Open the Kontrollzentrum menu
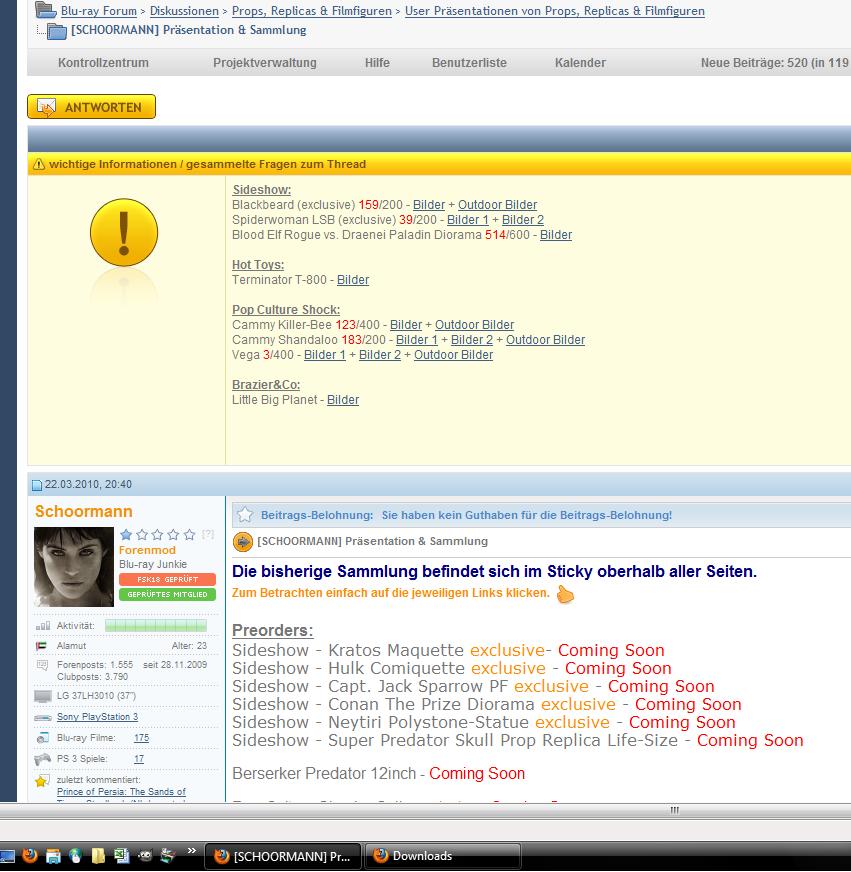This screenshot has height=872, width=851. point(103,63)
